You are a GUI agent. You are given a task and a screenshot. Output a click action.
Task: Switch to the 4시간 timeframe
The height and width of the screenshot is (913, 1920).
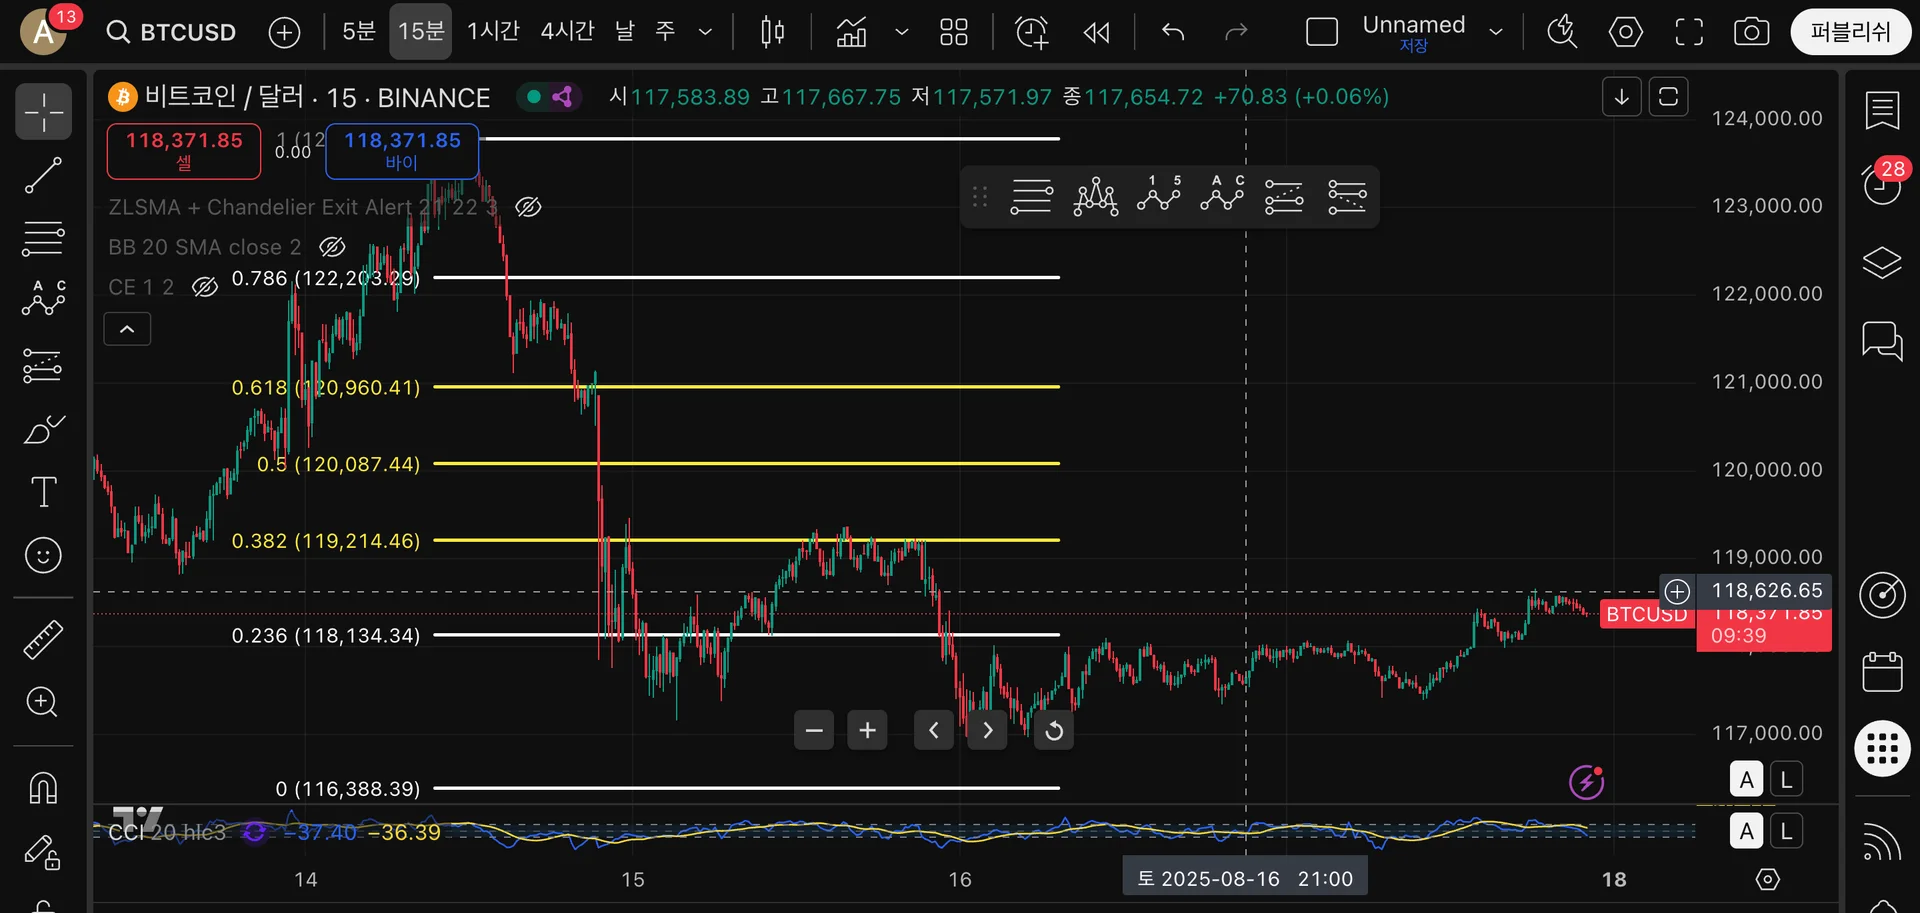point(568,32)
